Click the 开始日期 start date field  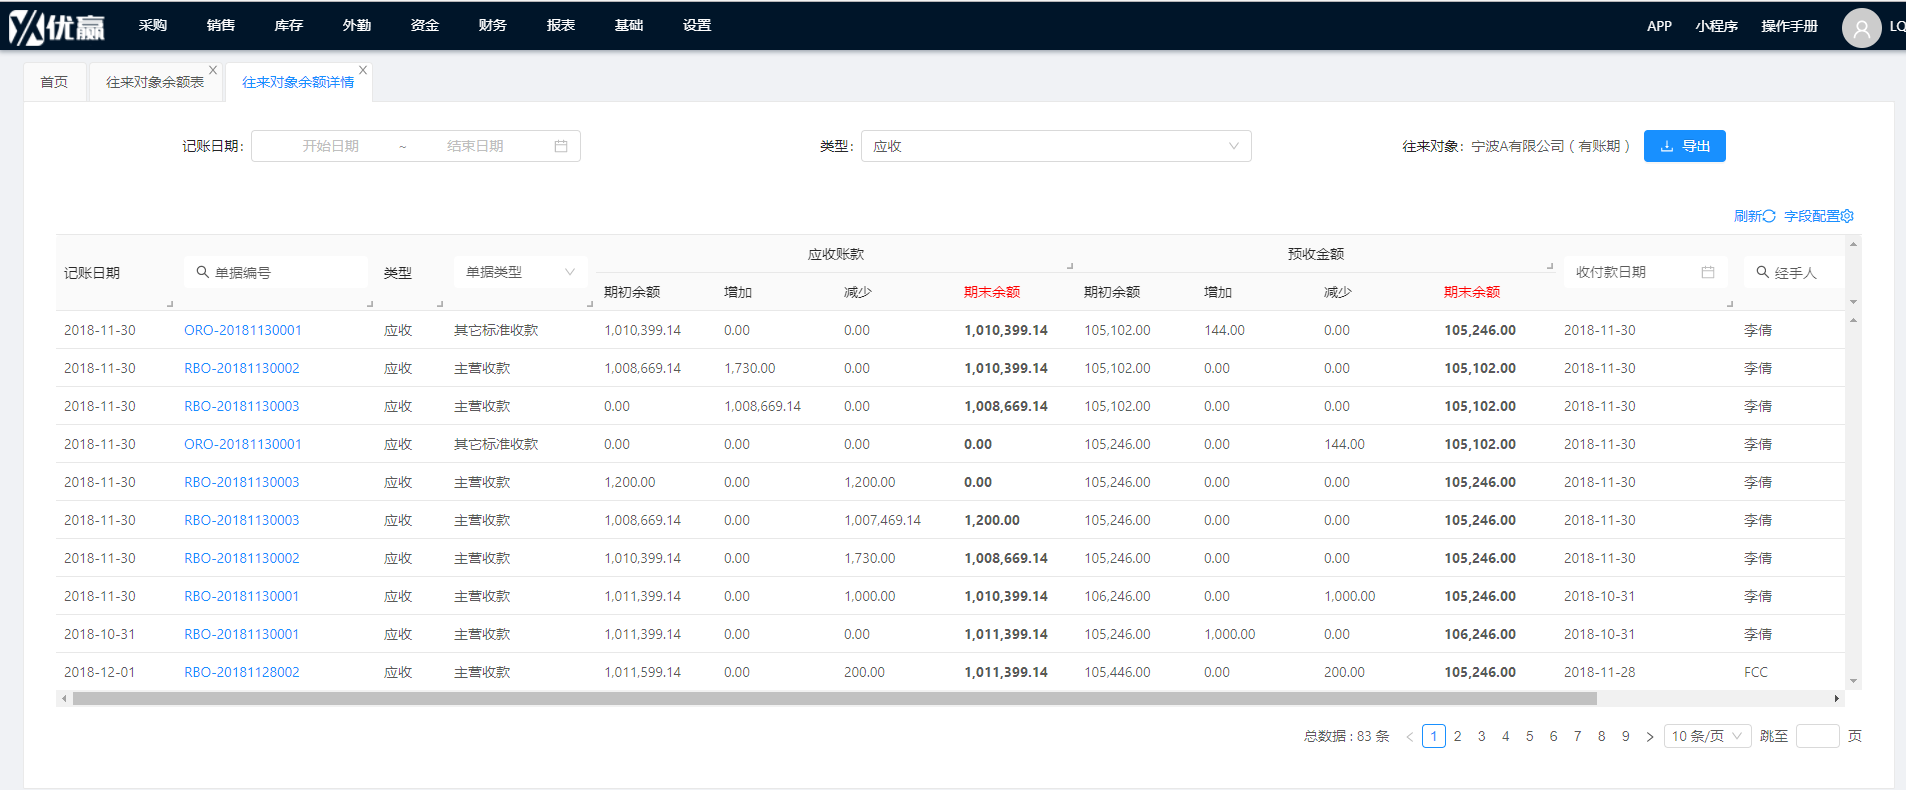point(331,146)
